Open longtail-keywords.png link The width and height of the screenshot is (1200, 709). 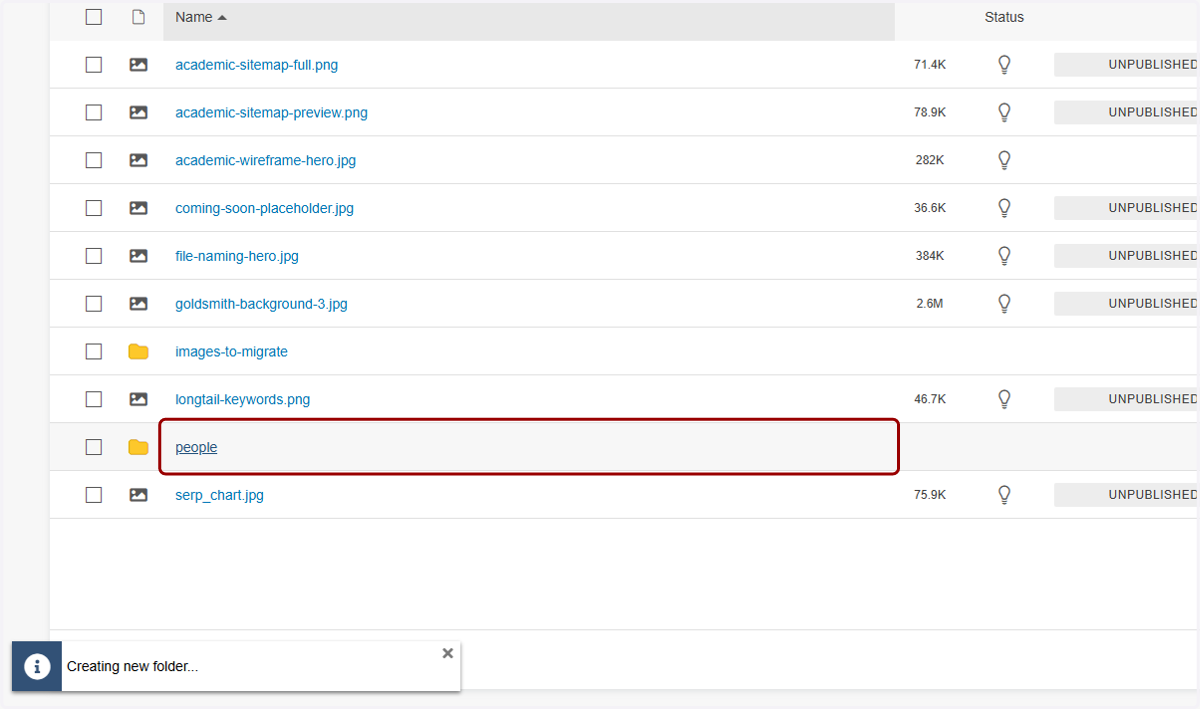click(x=242, y=399)
